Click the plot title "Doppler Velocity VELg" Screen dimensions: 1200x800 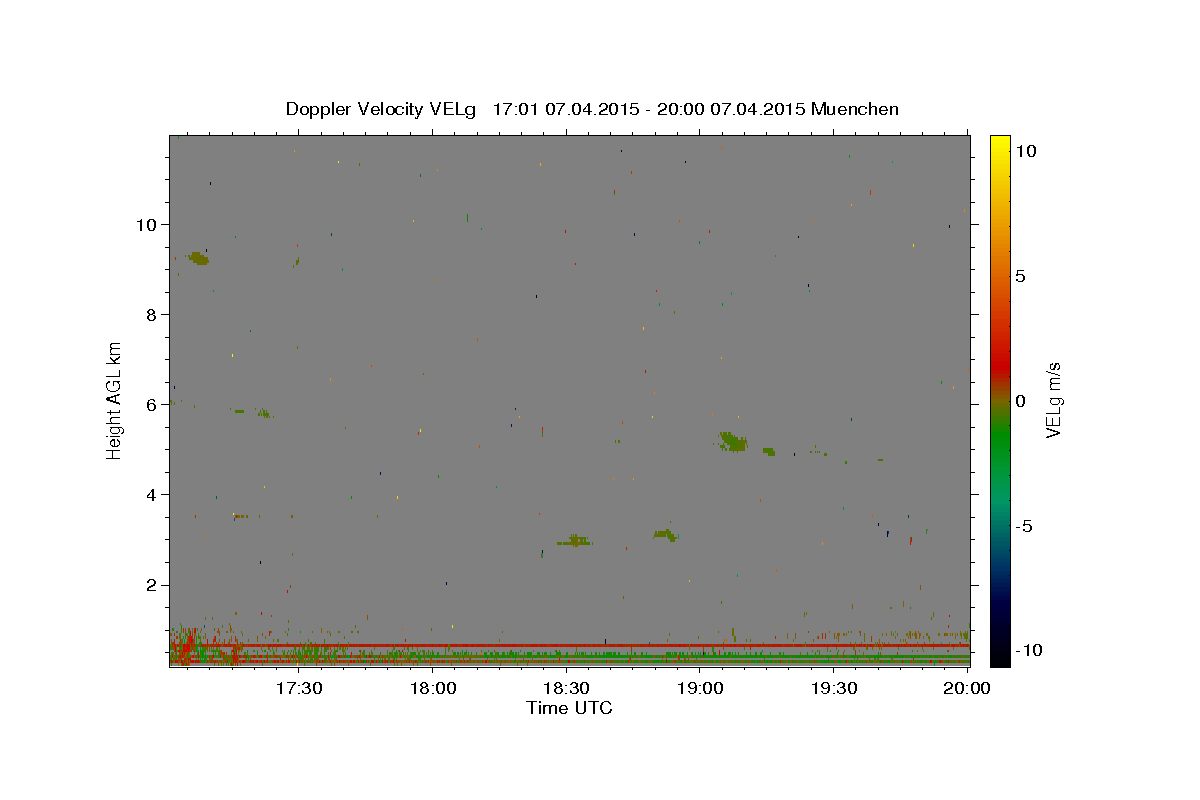click(x=382, y=109)
